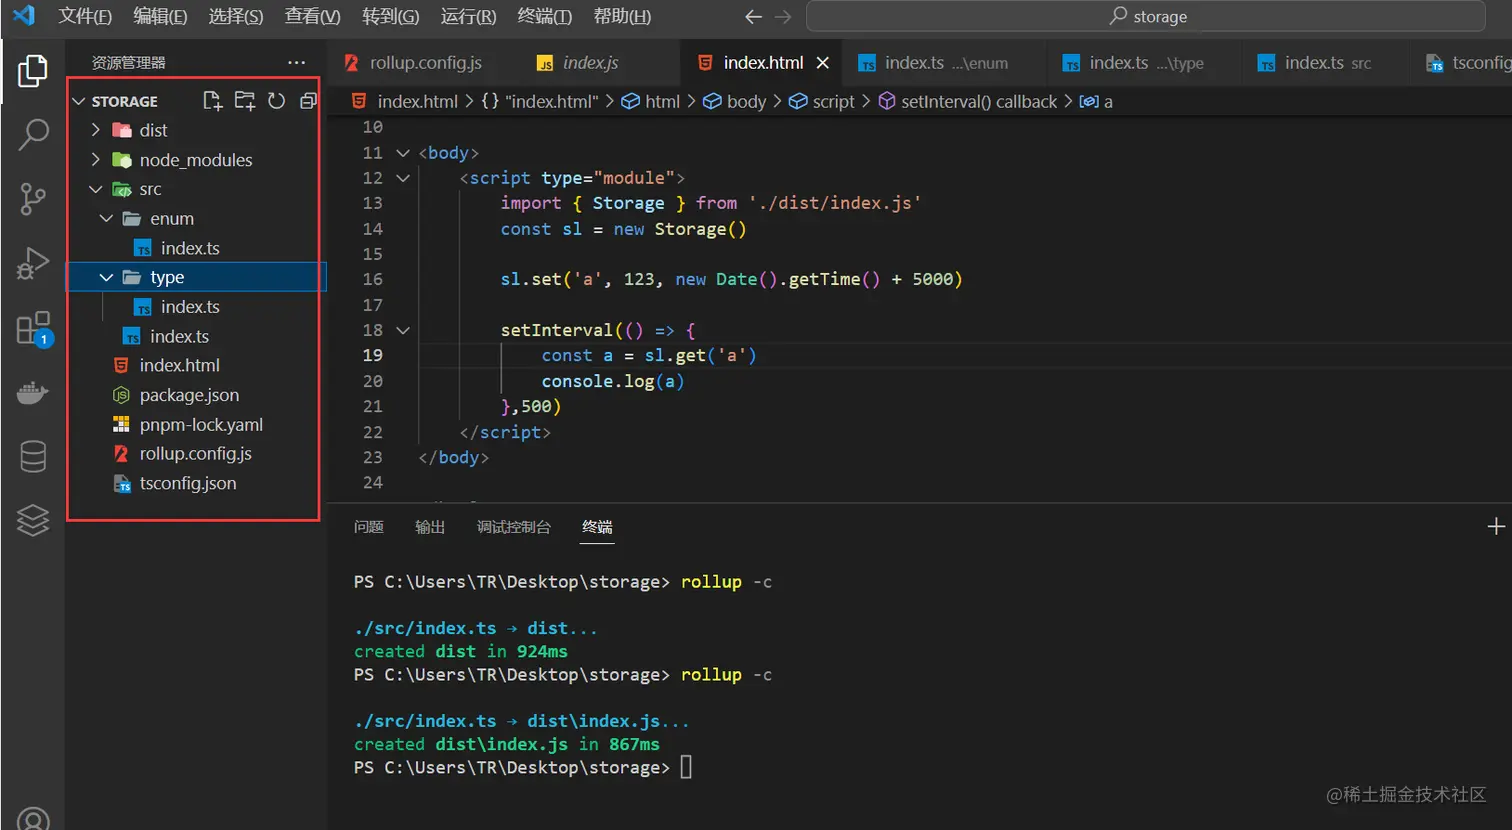Refresh the explorer file tree
This screenshot has width=1512, height=830.
(x=276, y=101)
